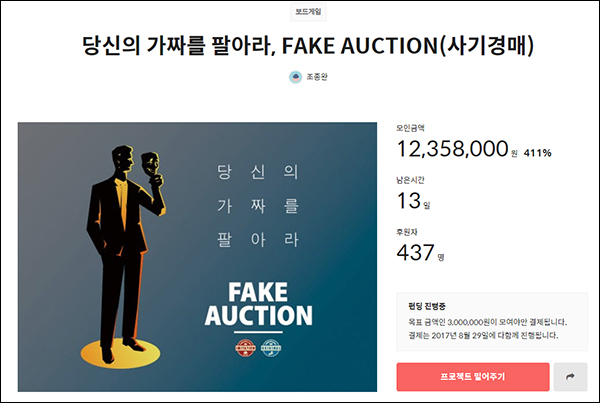This screenshot has height=403, width=600.
Task: Click the 모인금액 label
Action: (x=411, y=127)
